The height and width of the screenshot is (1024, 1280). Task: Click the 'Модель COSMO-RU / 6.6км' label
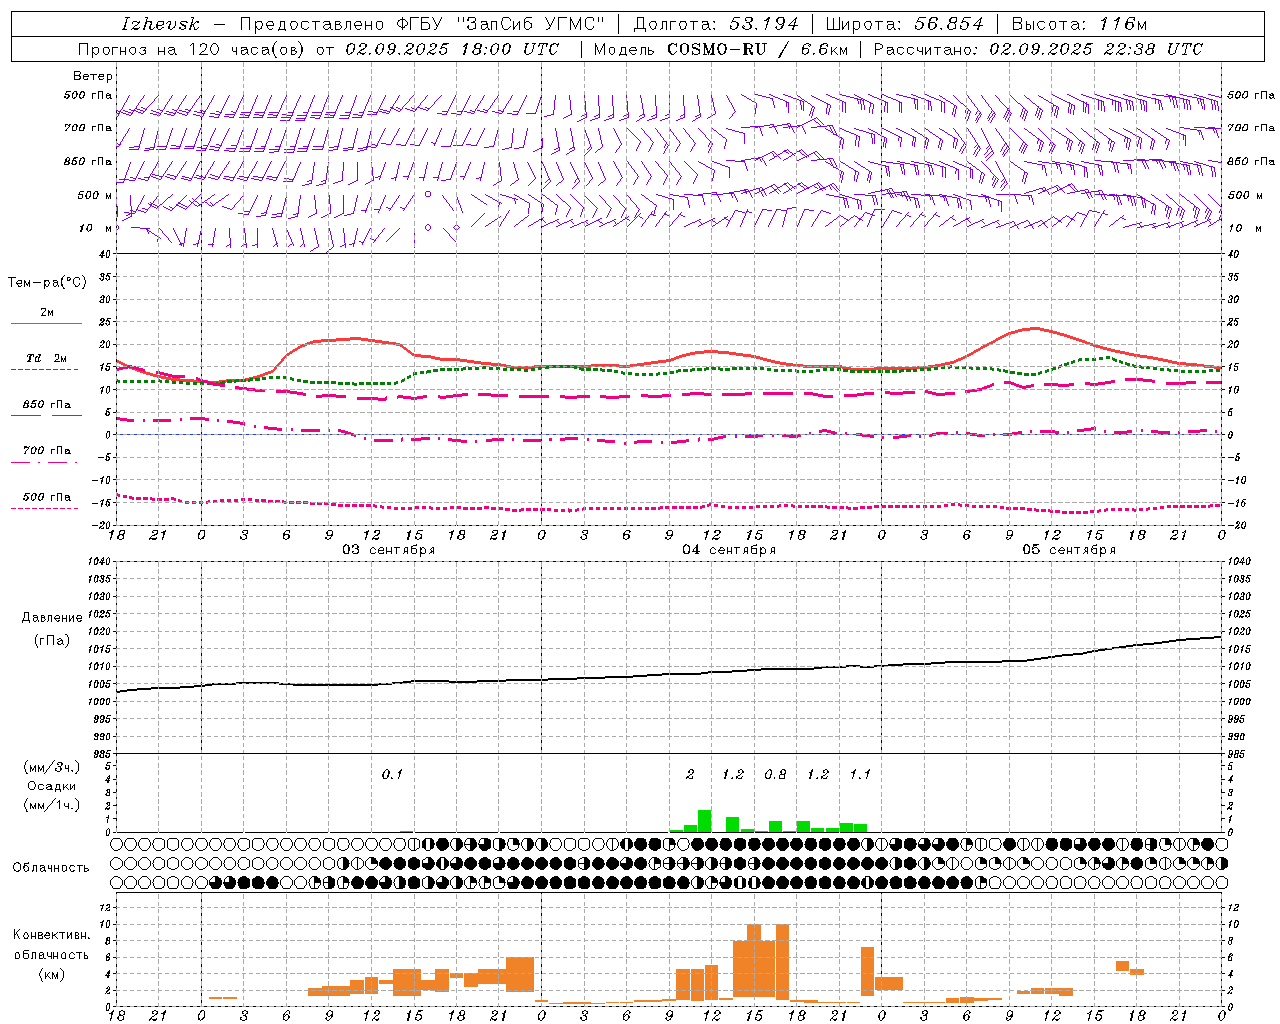coord(721,49)
